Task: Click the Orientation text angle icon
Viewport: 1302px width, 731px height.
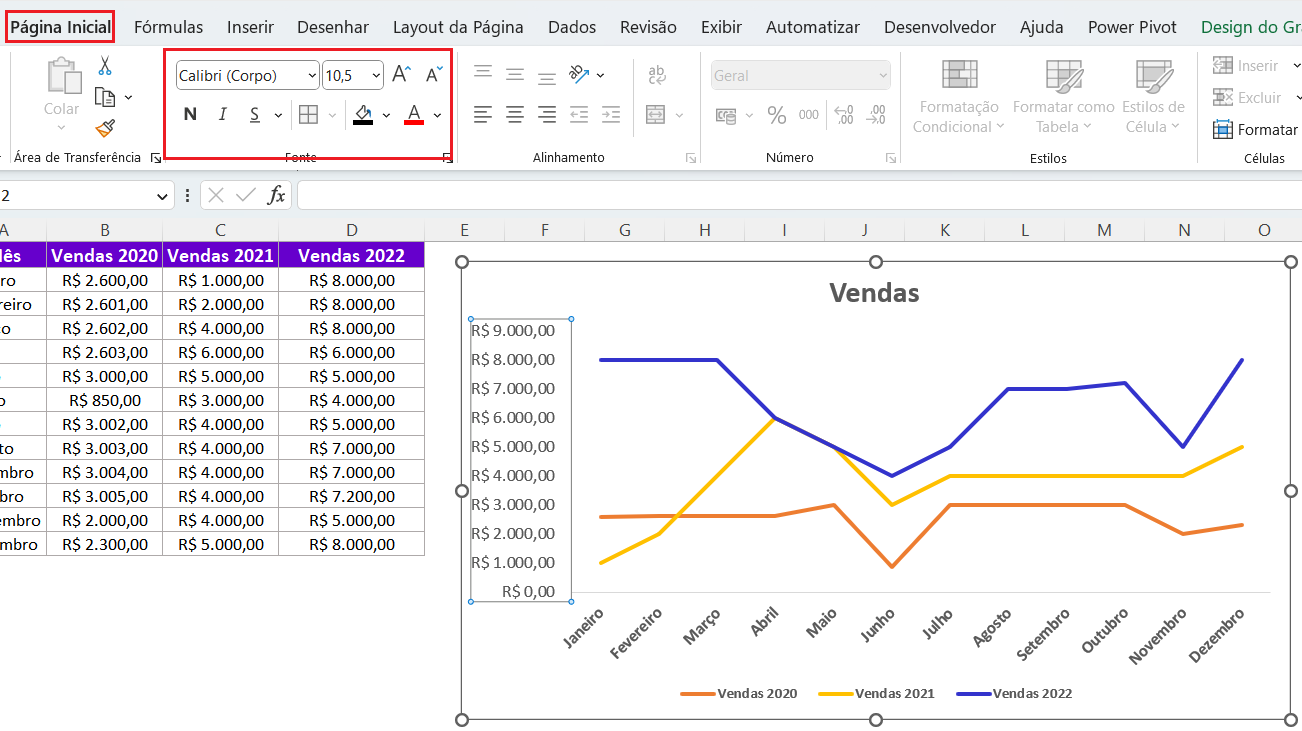Action: tap(580, 74)
